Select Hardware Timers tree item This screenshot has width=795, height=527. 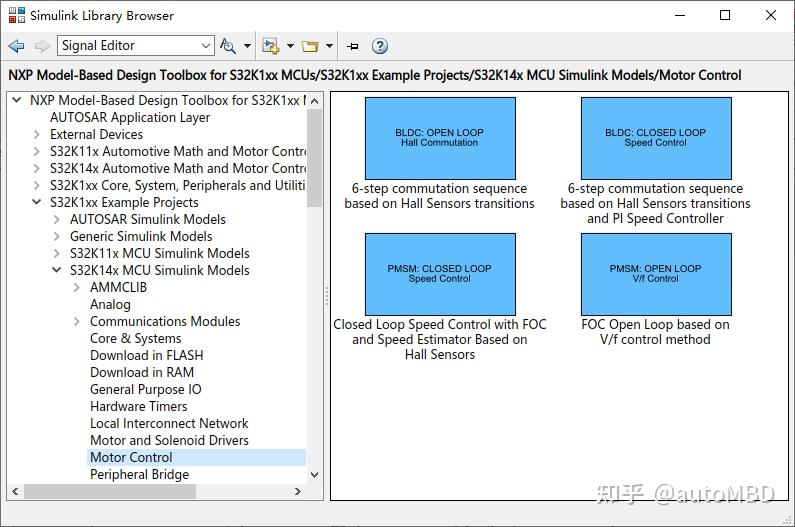(x=138, y=406)
